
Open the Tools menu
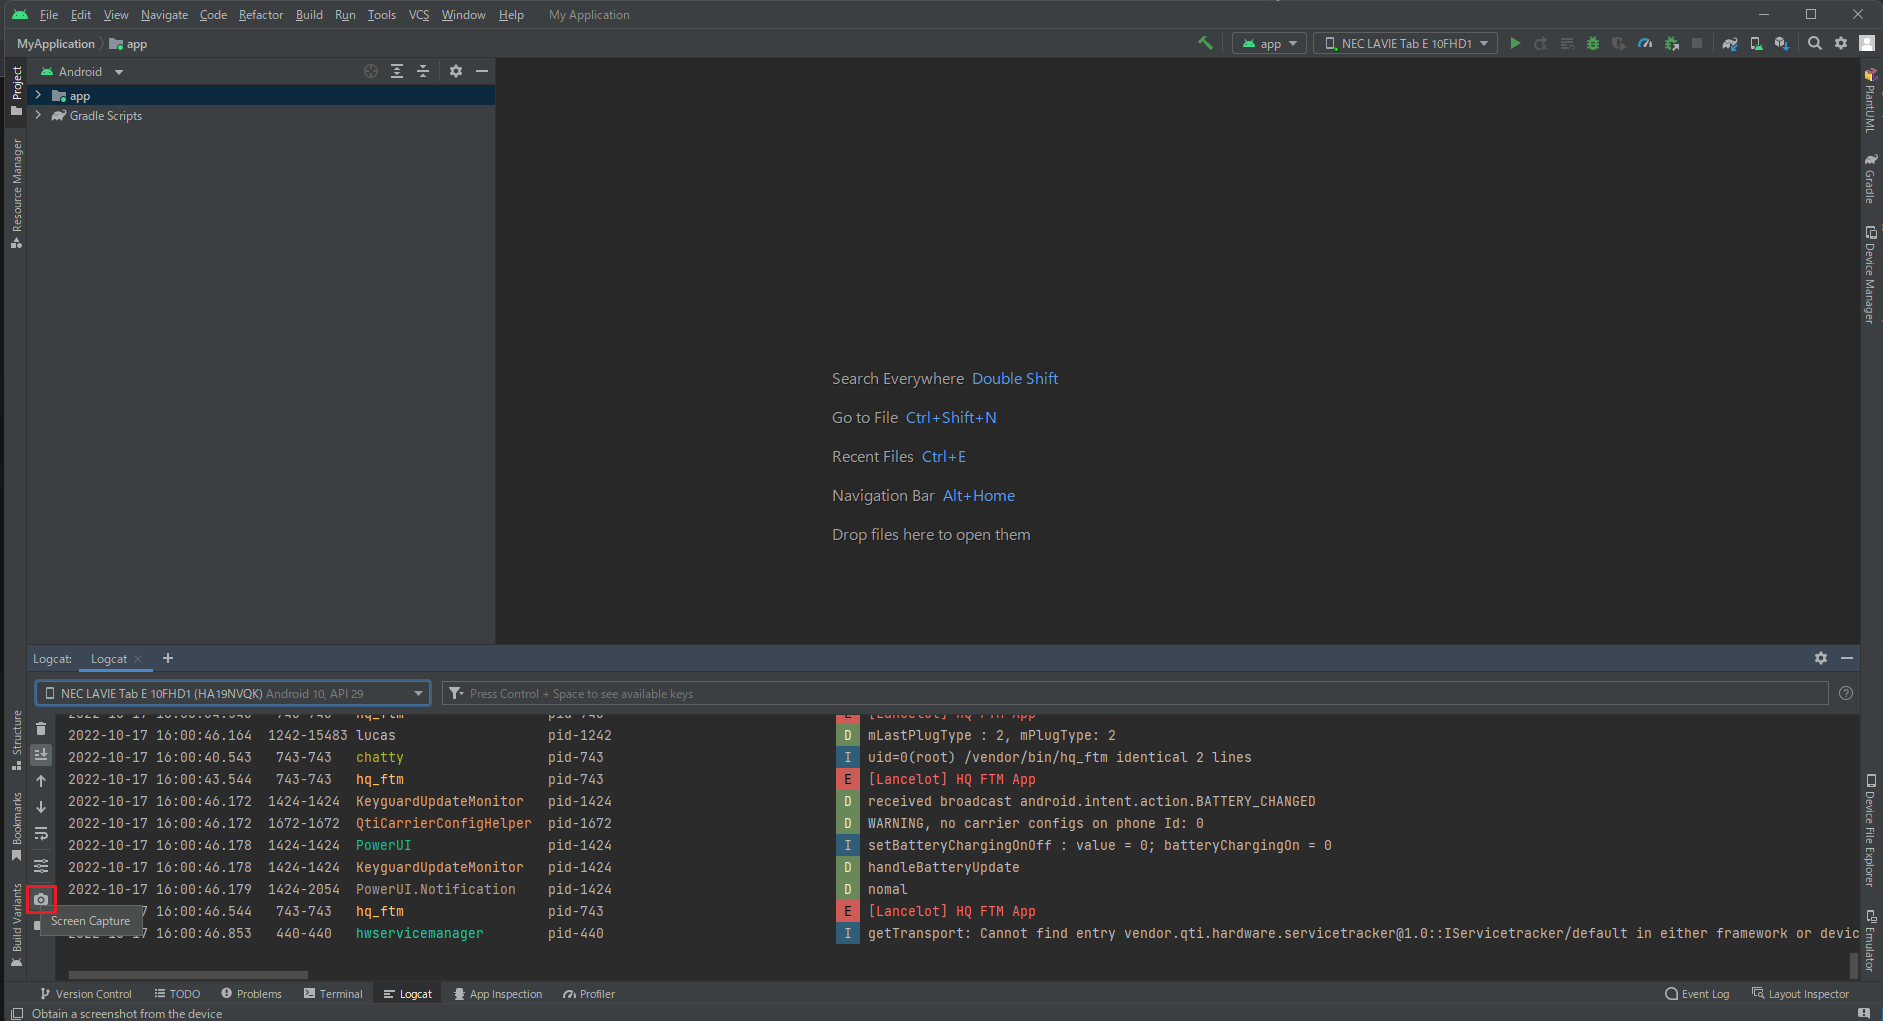(x=381, y=14)
